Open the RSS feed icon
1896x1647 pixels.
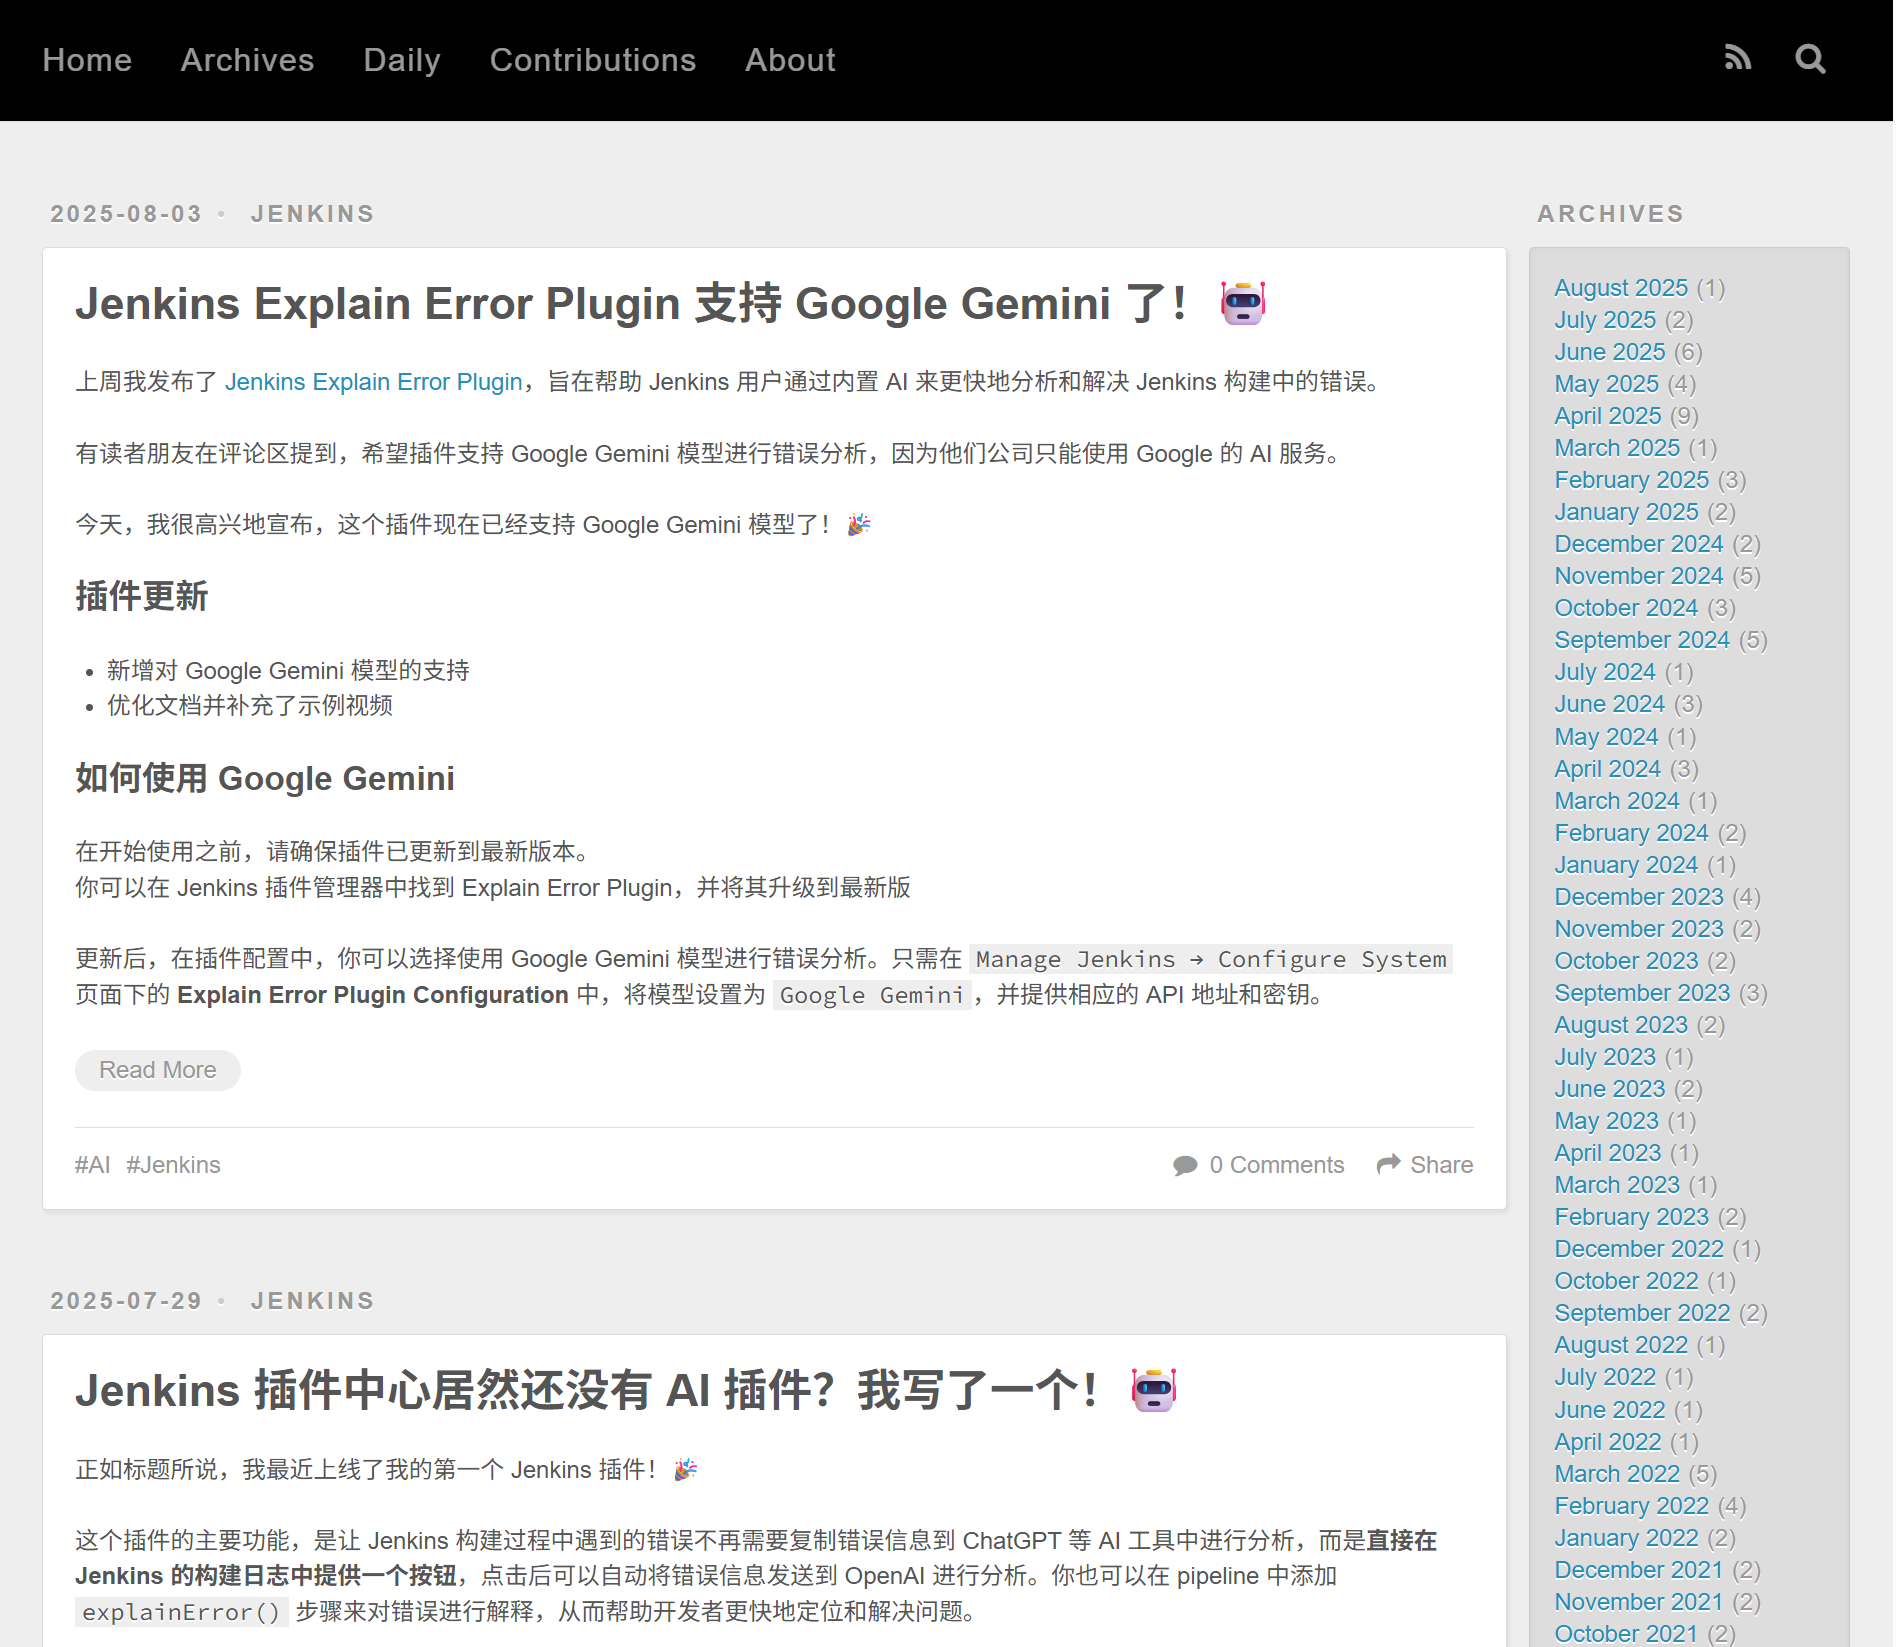(x=1738, y=59)
